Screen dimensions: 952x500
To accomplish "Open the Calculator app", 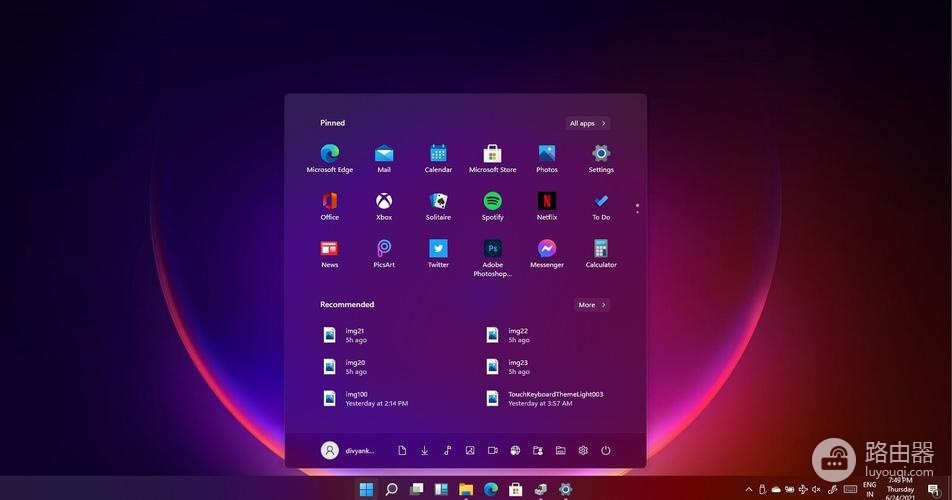I will point(600,254).
